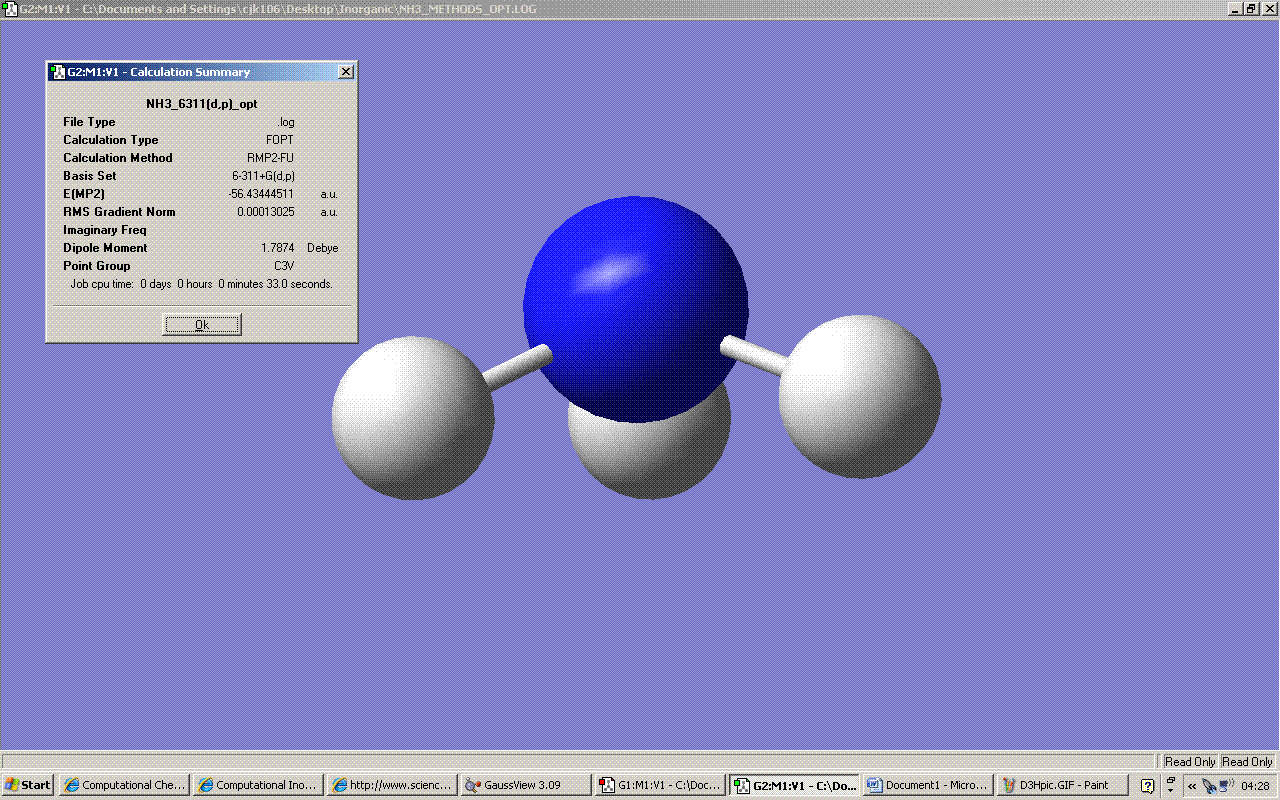Open Computational Che... browser window in taskbar

click(122, 785)
